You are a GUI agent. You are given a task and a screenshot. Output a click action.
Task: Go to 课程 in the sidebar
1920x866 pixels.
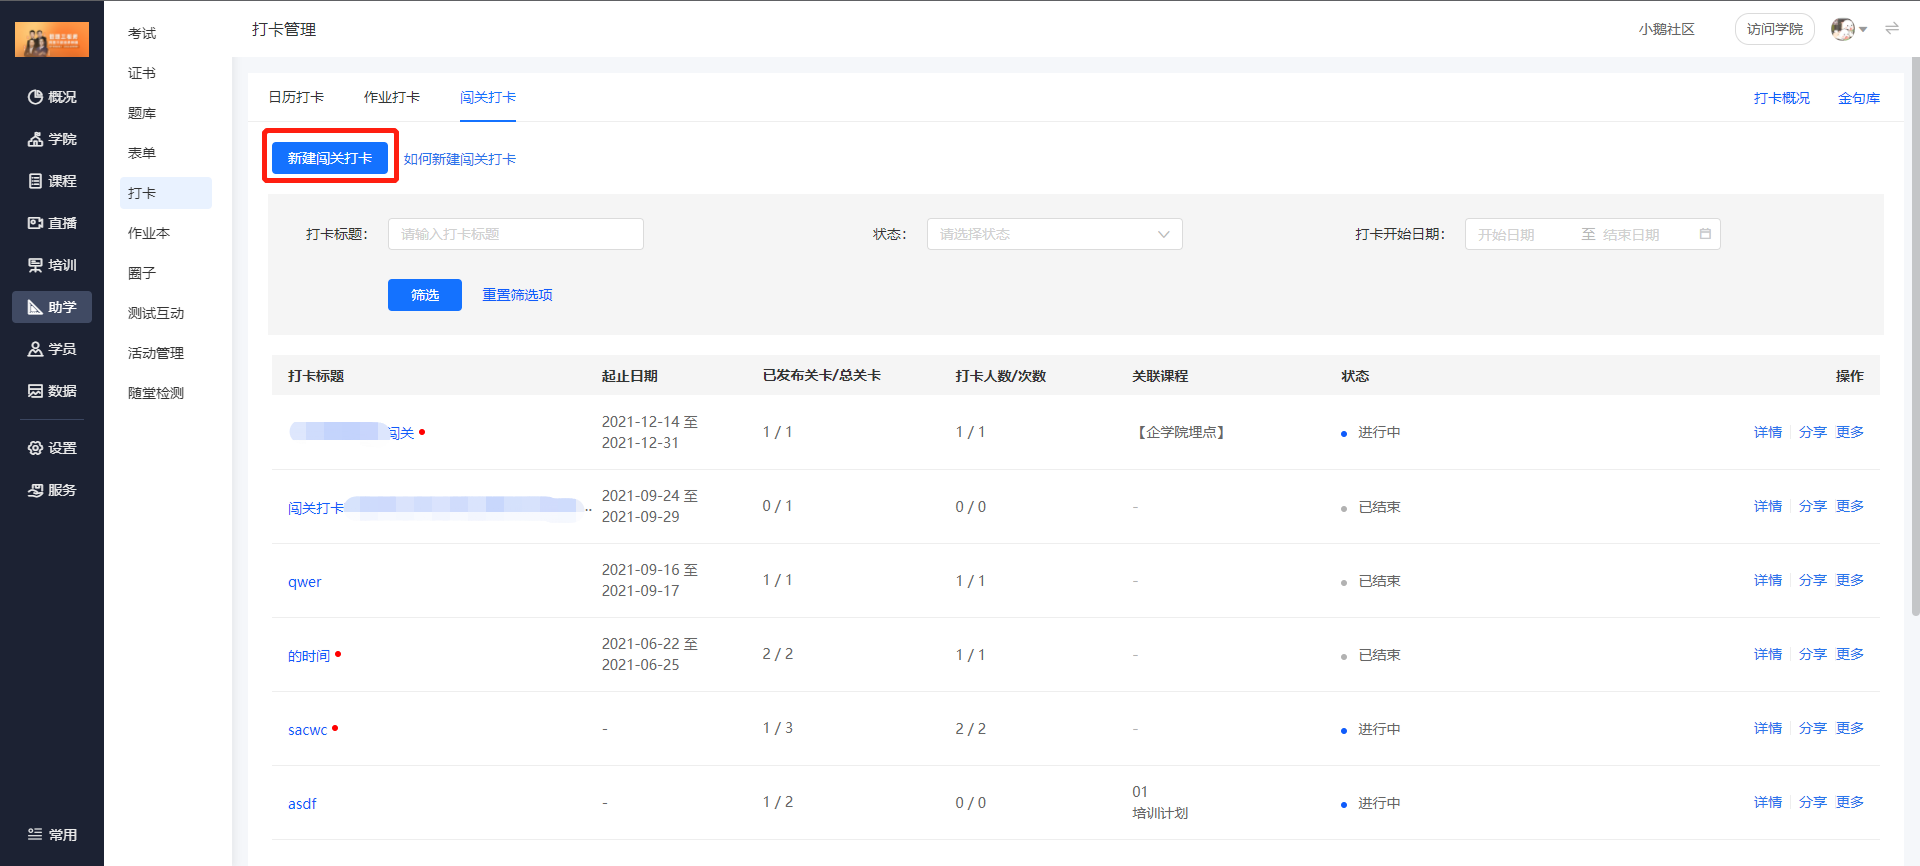click(x=52, y=181)
